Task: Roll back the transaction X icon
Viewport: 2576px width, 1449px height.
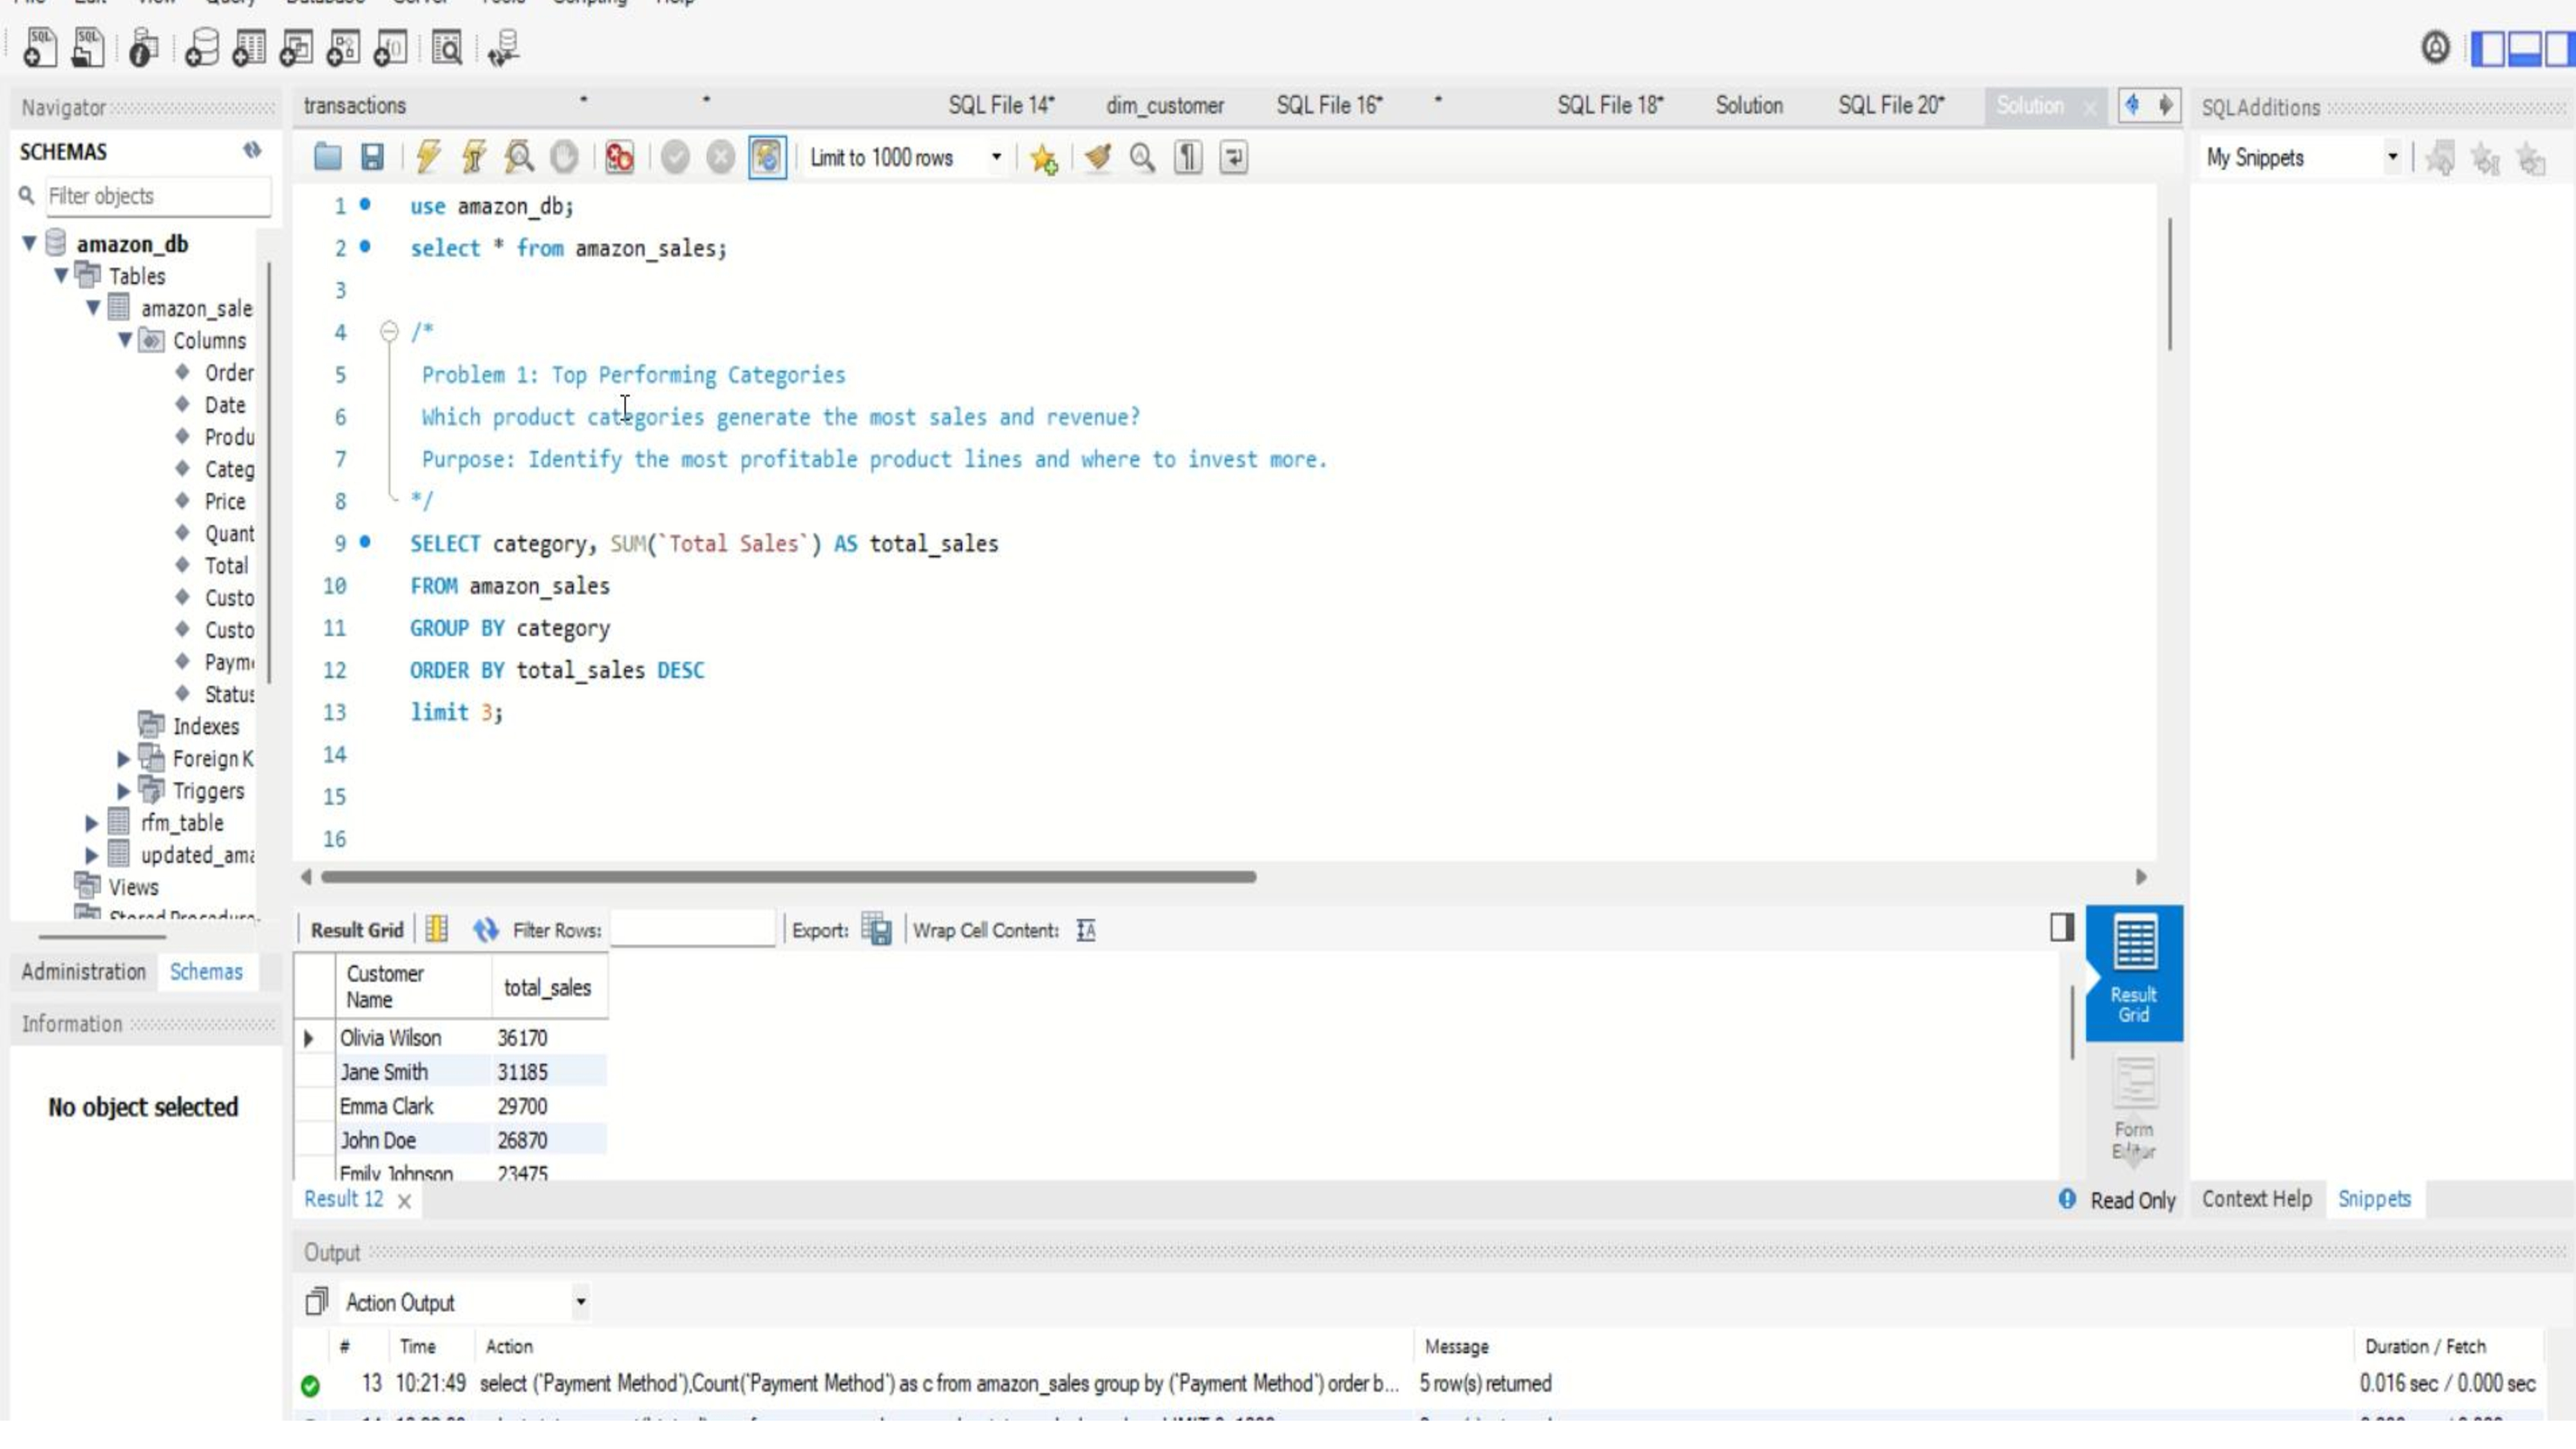Action: click(720, 157)
